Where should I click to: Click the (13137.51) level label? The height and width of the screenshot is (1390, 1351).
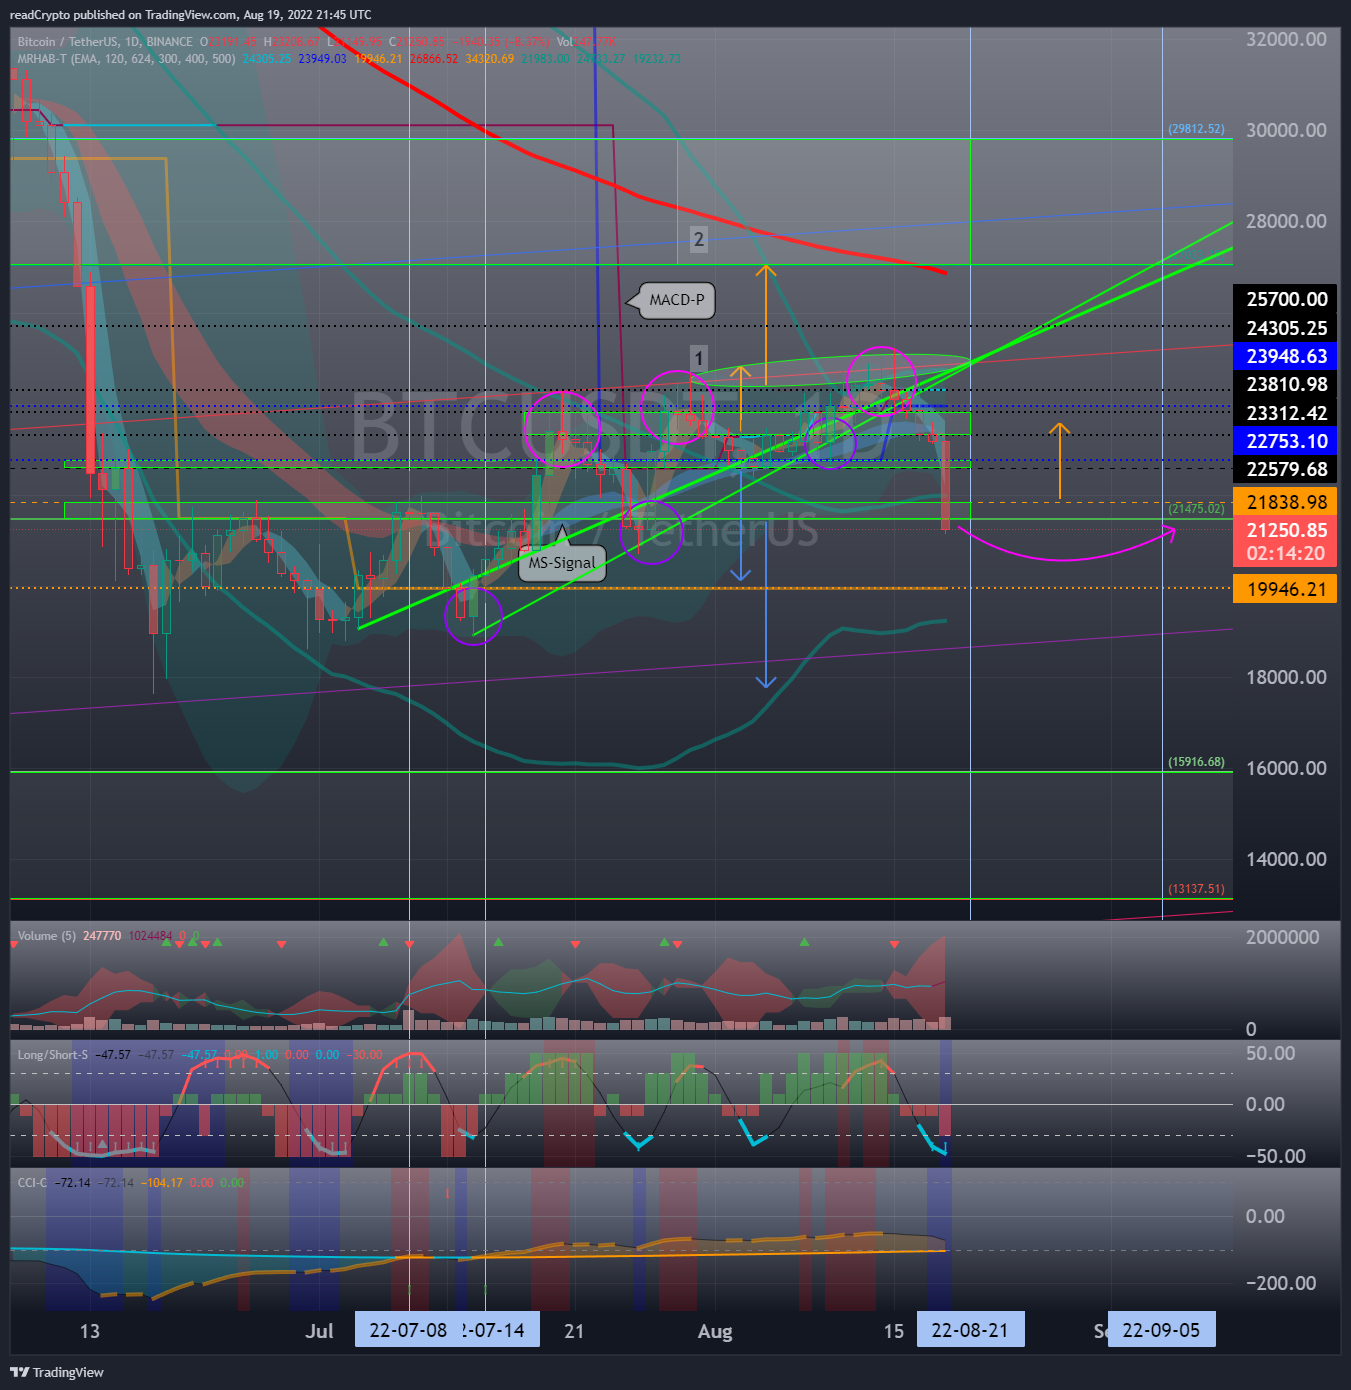1196,889
